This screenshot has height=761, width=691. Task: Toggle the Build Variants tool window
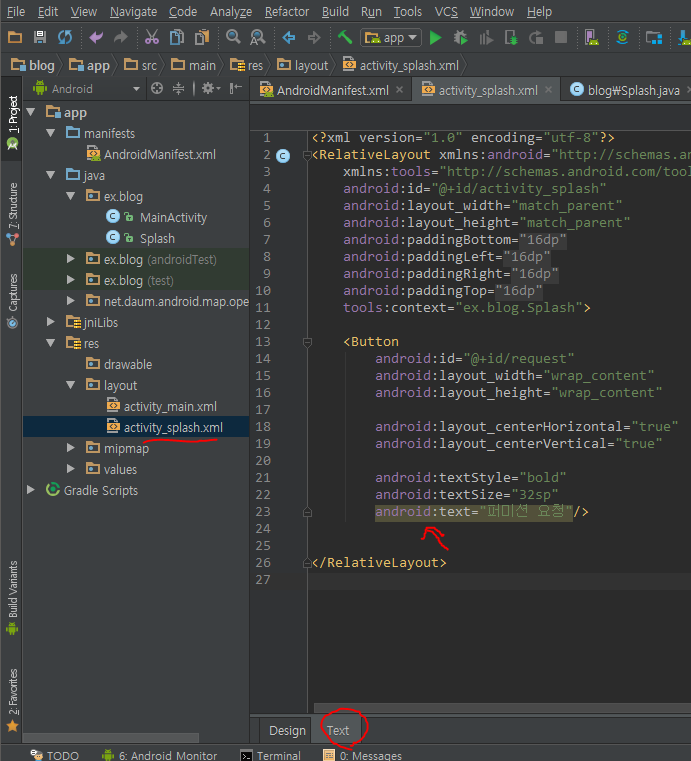tap(12, 597)
